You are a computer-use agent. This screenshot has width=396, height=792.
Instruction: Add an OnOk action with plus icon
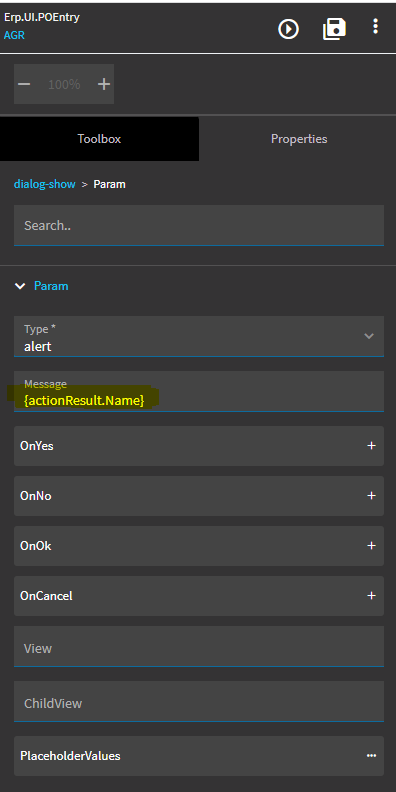tap(371, 546)
